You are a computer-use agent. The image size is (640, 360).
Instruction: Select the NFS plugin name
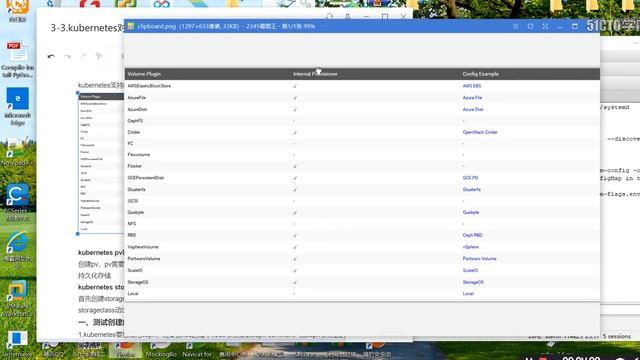click(x=131, y=224)
